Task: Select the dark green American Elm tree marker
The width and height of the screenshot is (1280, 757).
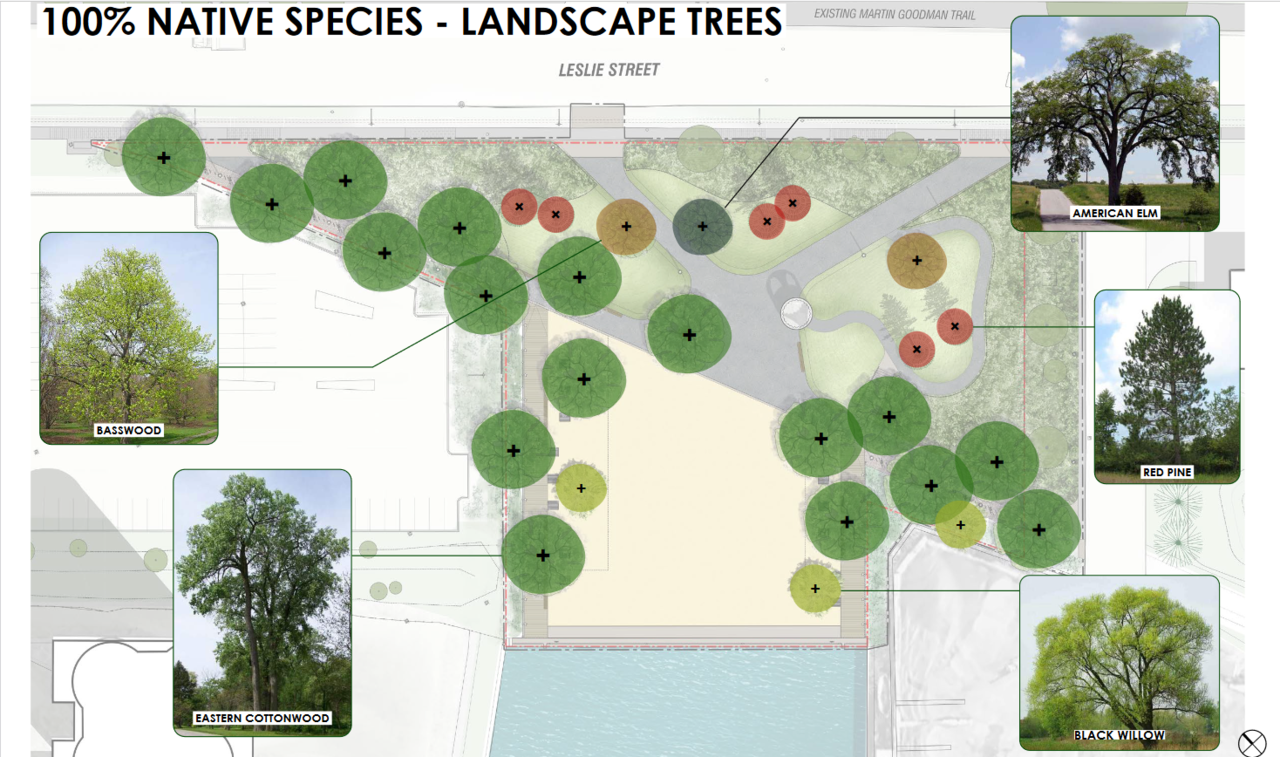Action: pyautogui.click(x=702, y=226)
